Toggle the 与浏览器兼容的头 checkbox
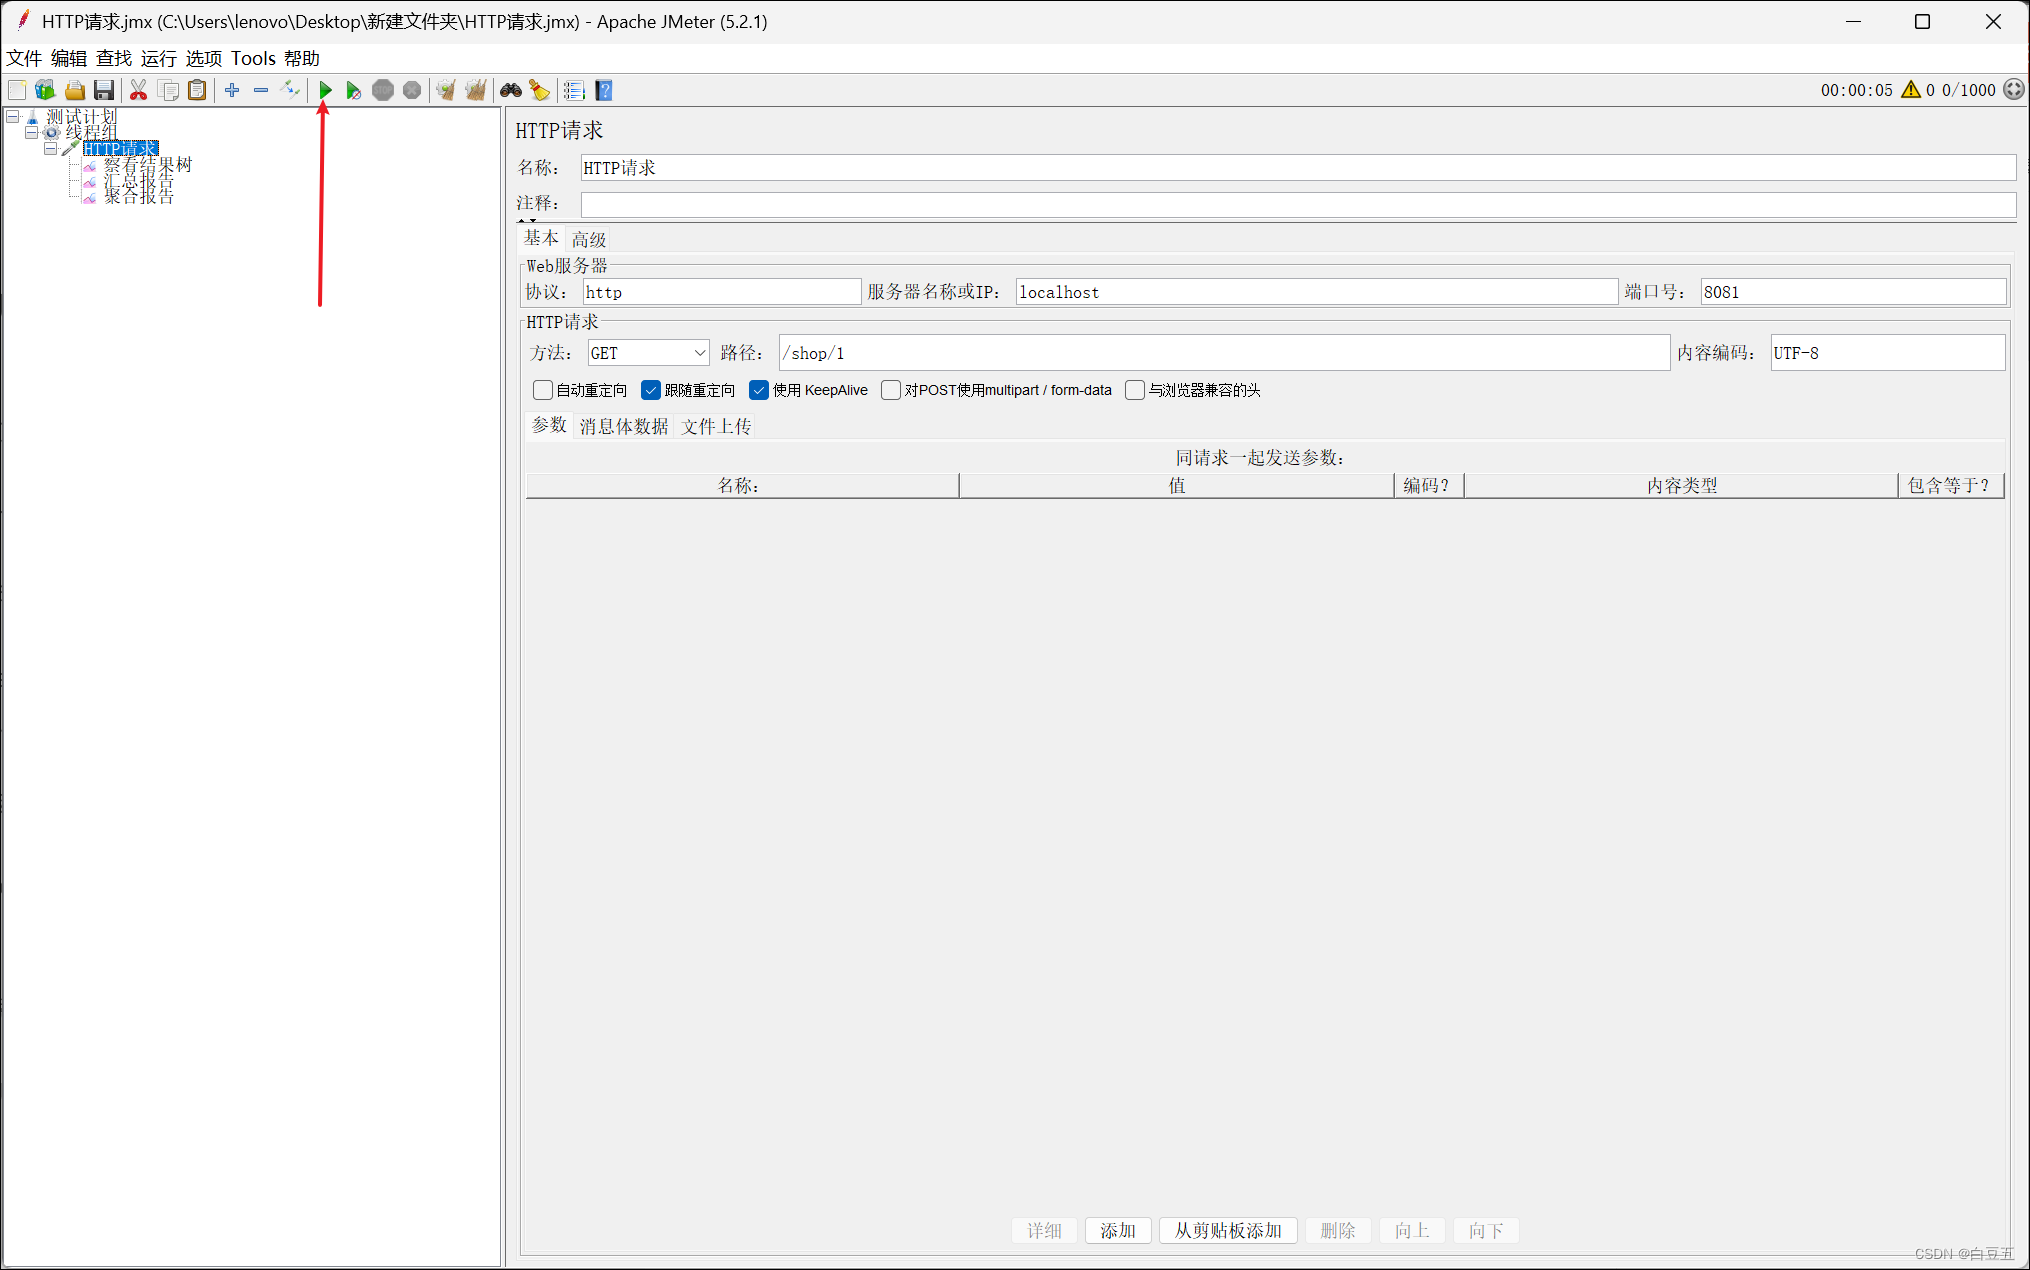The height and width of the screenshot is (1270, 2030). click(1135, 390)
